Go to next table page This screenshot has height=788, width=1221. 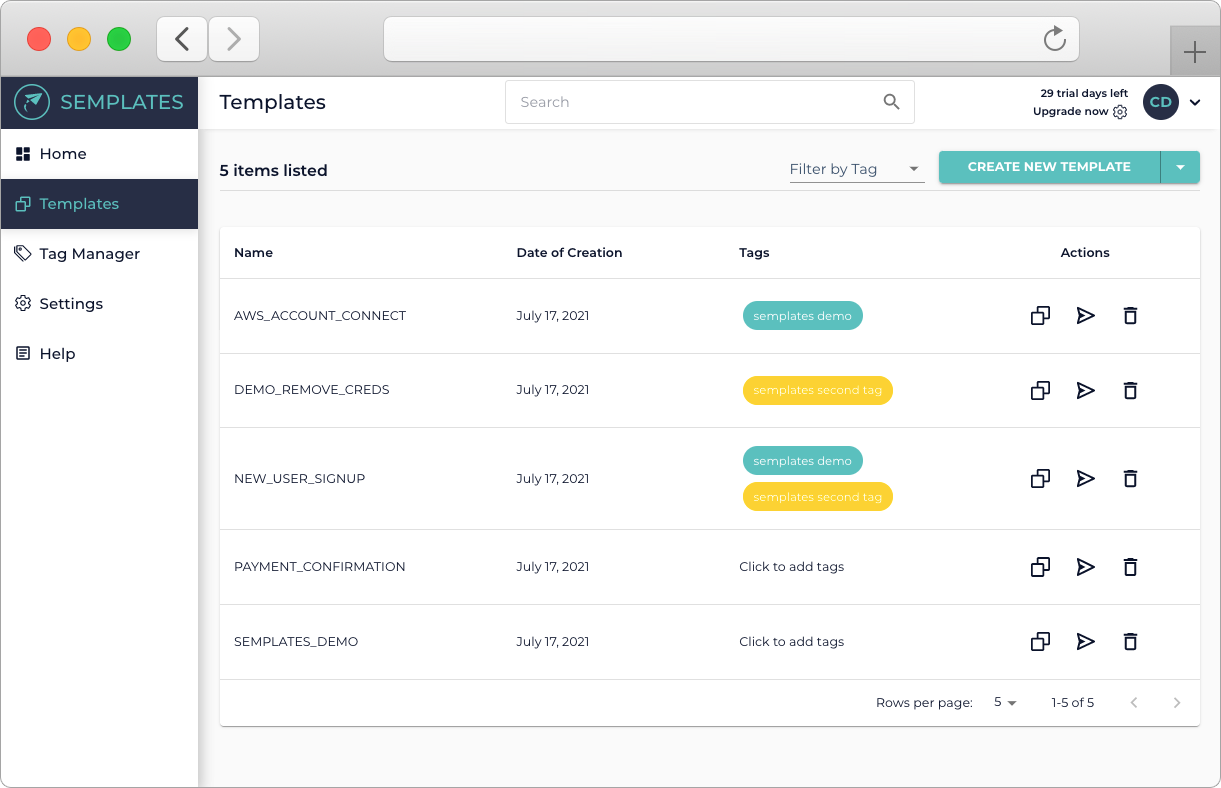(1177, 703)
